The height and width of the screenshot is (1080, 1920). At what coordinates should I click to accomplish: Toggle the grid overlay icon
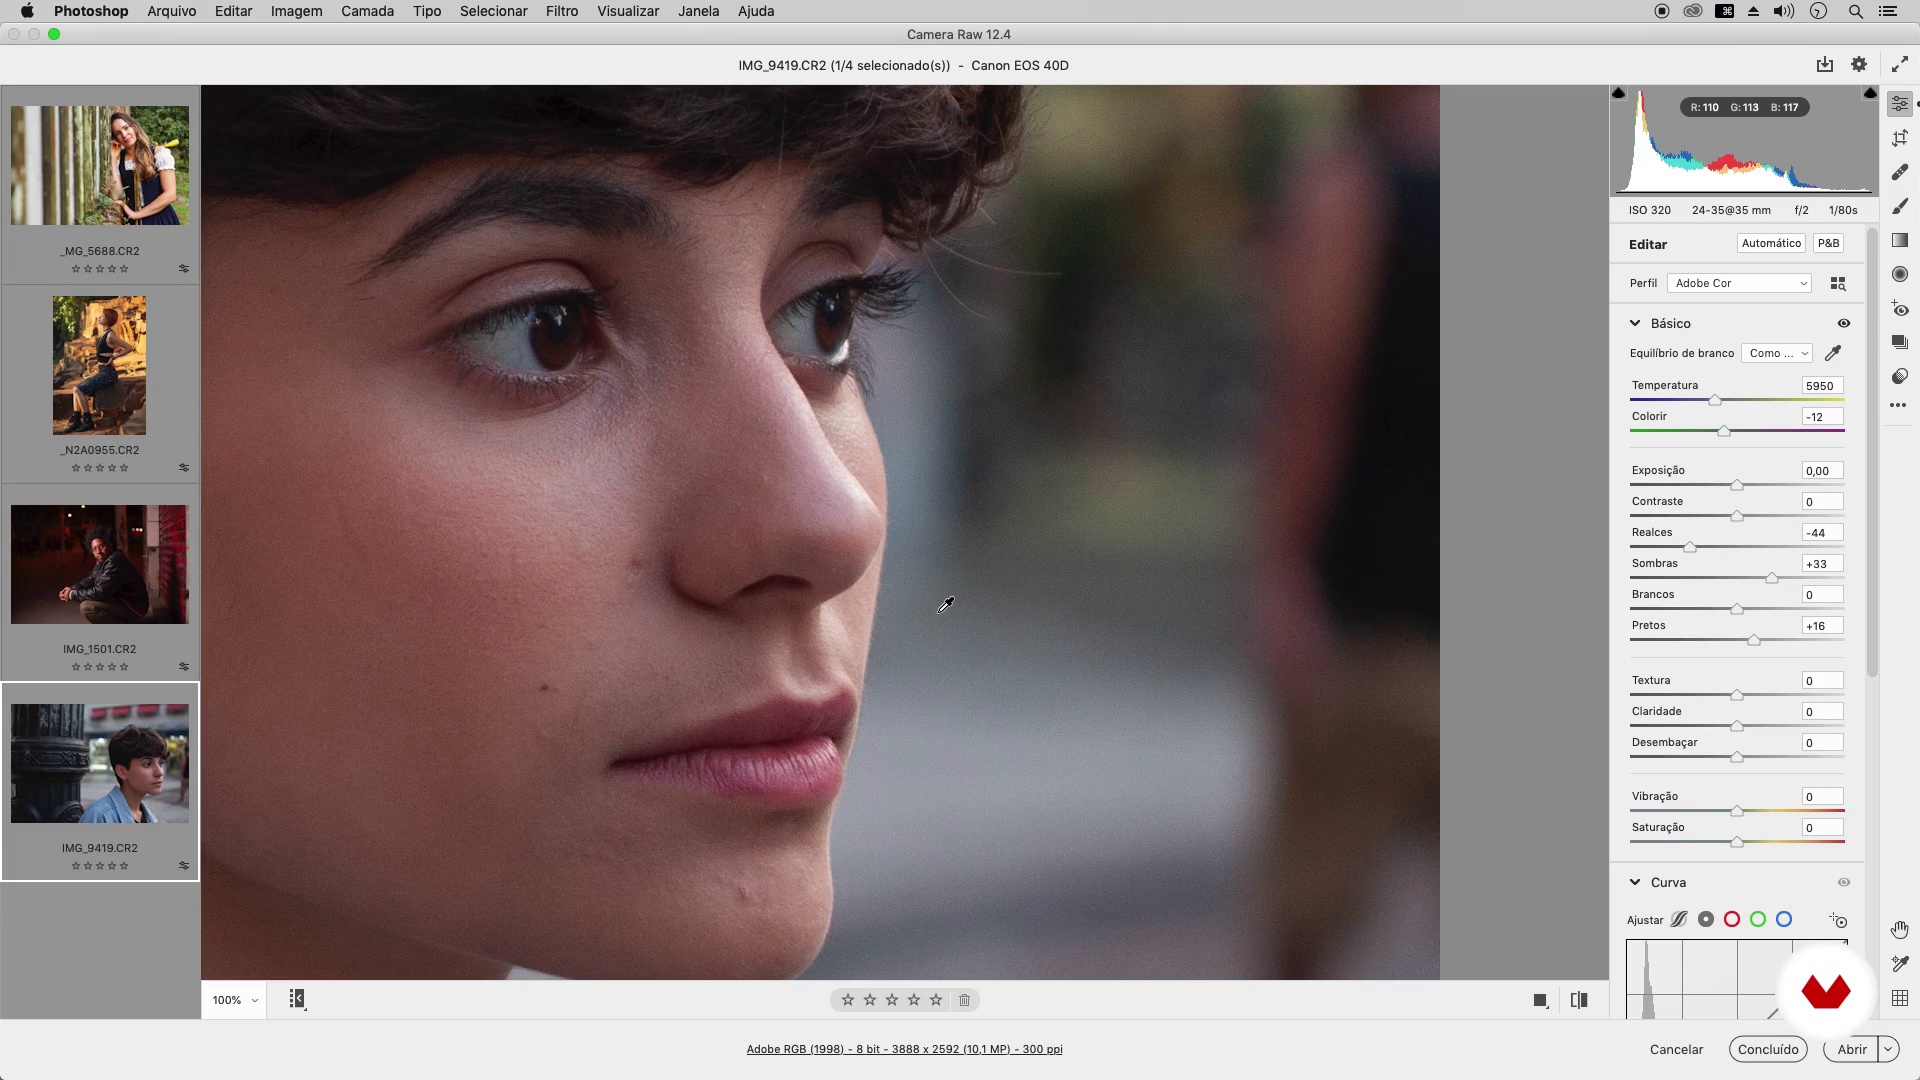click(x=1900, y=998)
